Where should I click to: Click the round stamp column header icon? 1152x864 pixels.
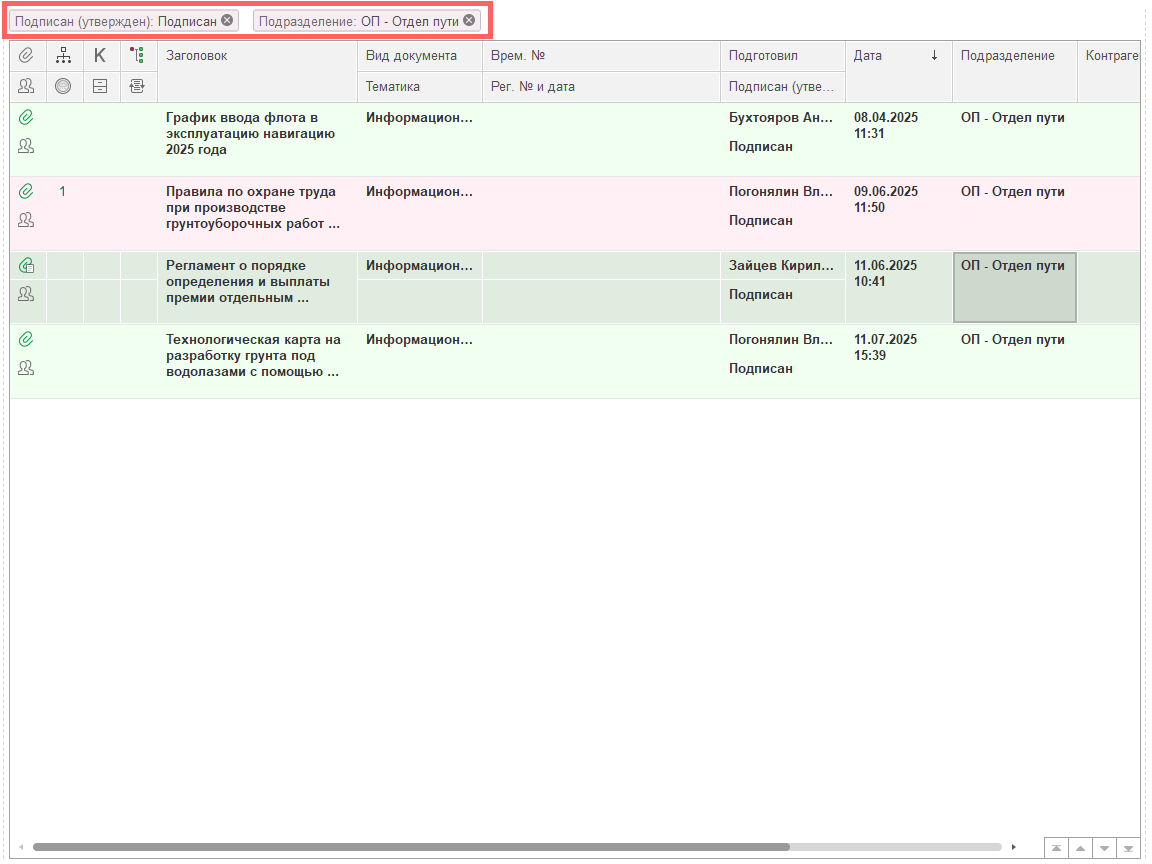pos(64,87)
